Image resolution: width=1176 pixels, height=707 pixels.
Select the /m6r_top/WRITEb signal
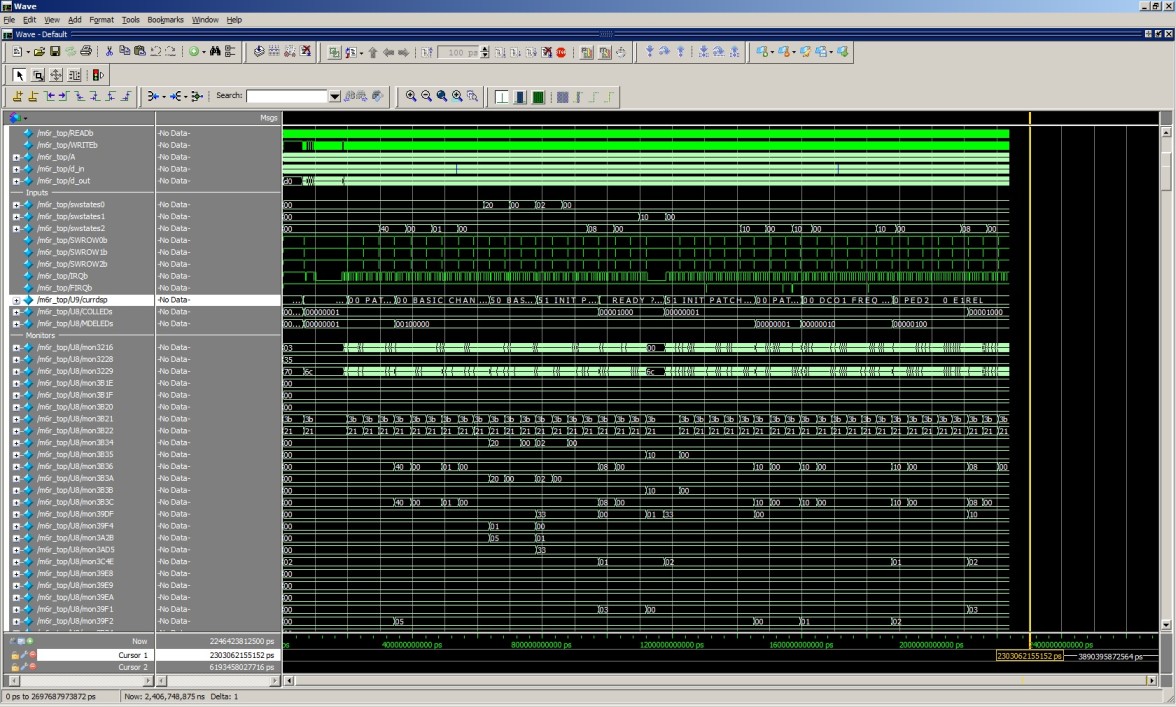tap(68, 145)
